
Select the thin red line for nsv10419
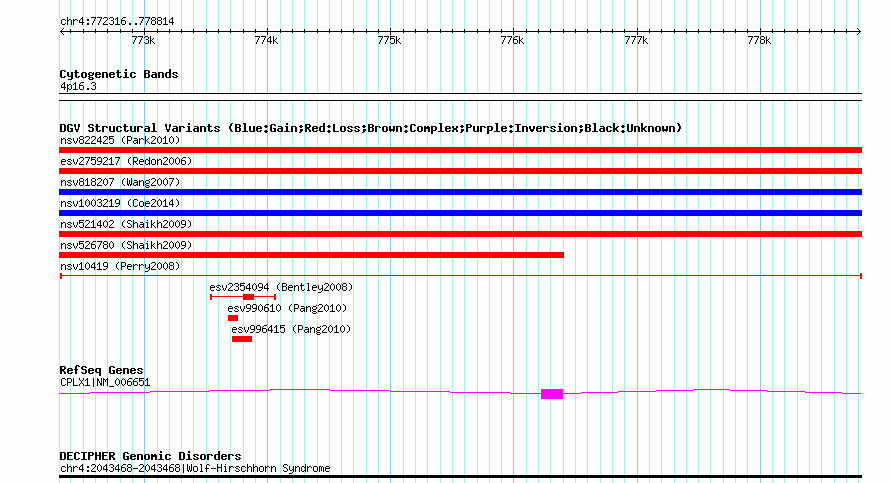460,276
